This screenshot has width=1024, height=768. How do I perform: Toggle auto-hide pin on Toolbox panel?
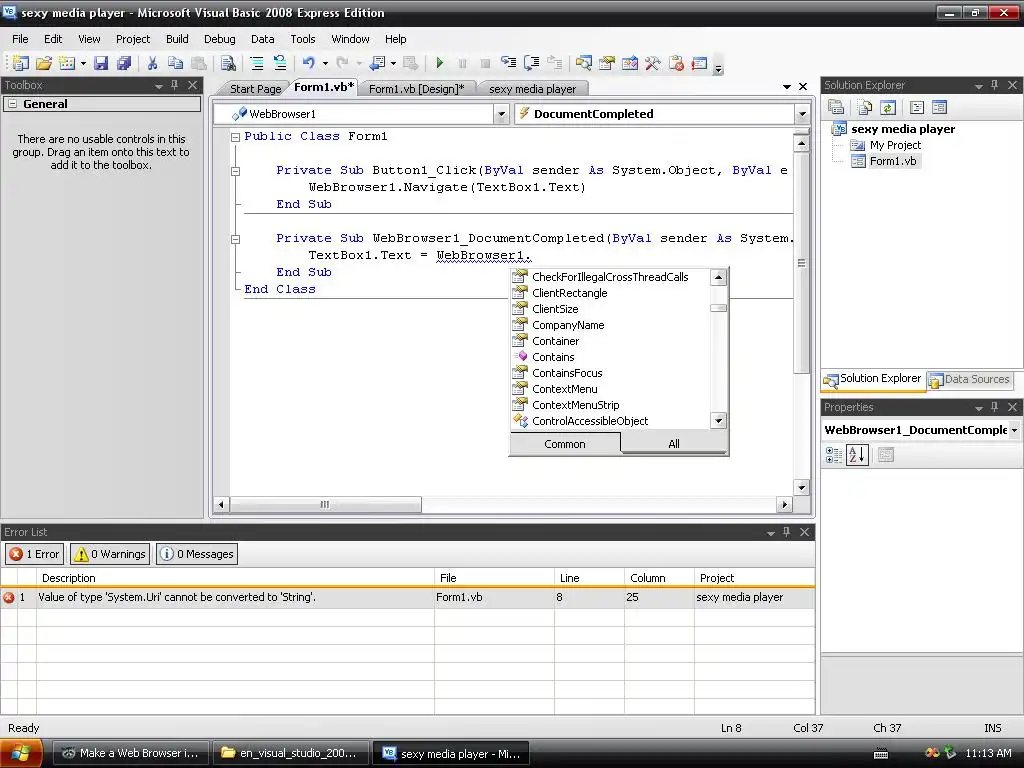click(175, 85)
